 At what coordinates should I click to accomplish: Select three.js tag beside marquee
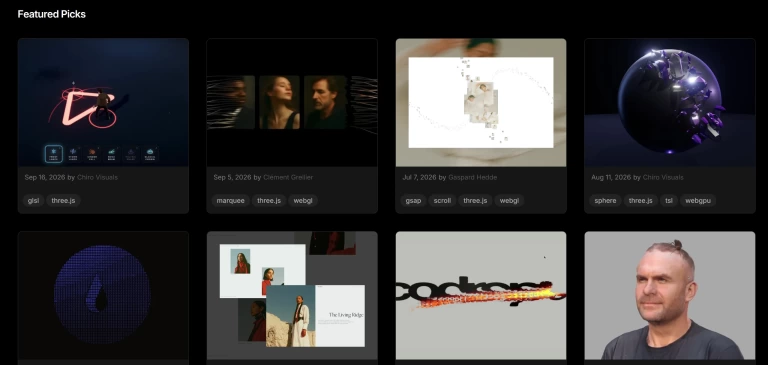click(269, 200)
